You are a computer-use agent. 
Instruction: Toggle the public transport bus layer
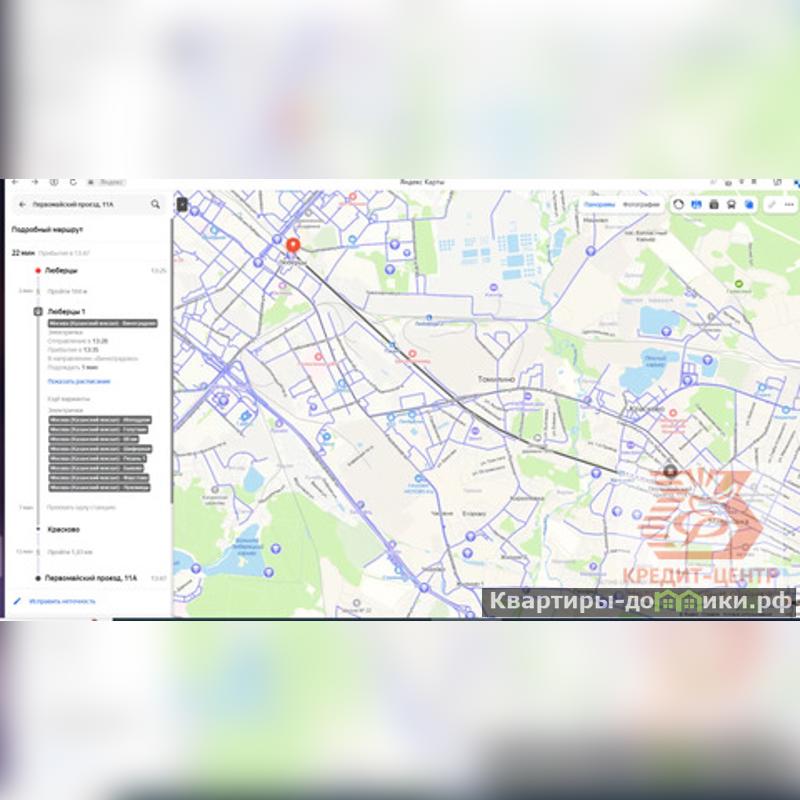tap(731, 204)
